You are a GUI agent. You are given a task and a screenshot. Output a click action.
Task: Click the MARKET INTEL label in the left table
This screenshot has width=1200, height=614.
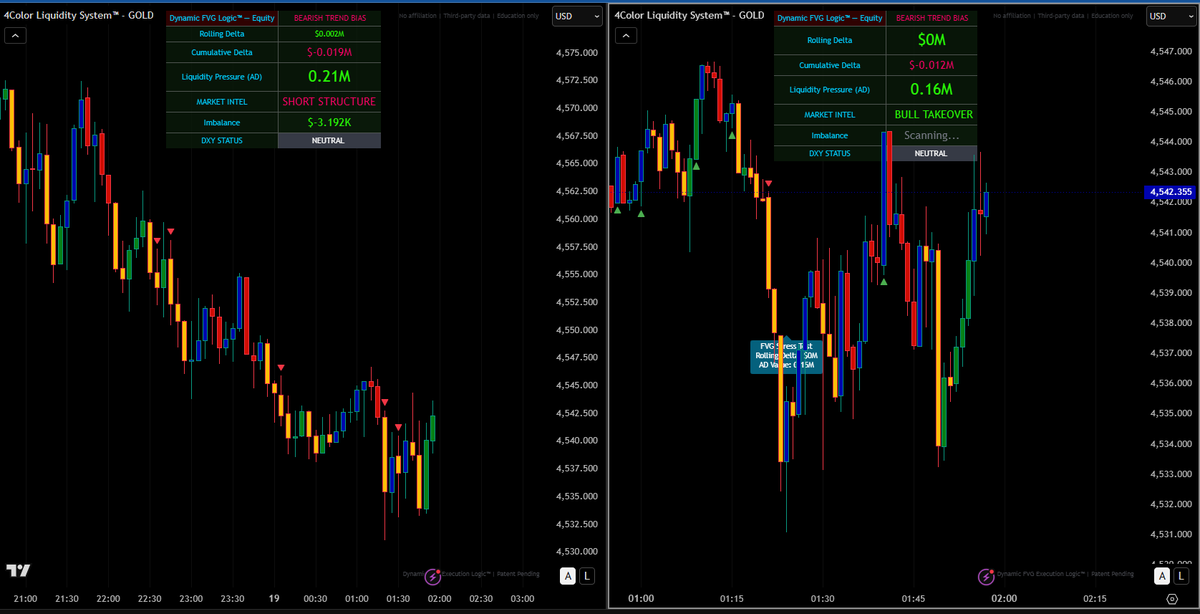click(x=222, y=101)
